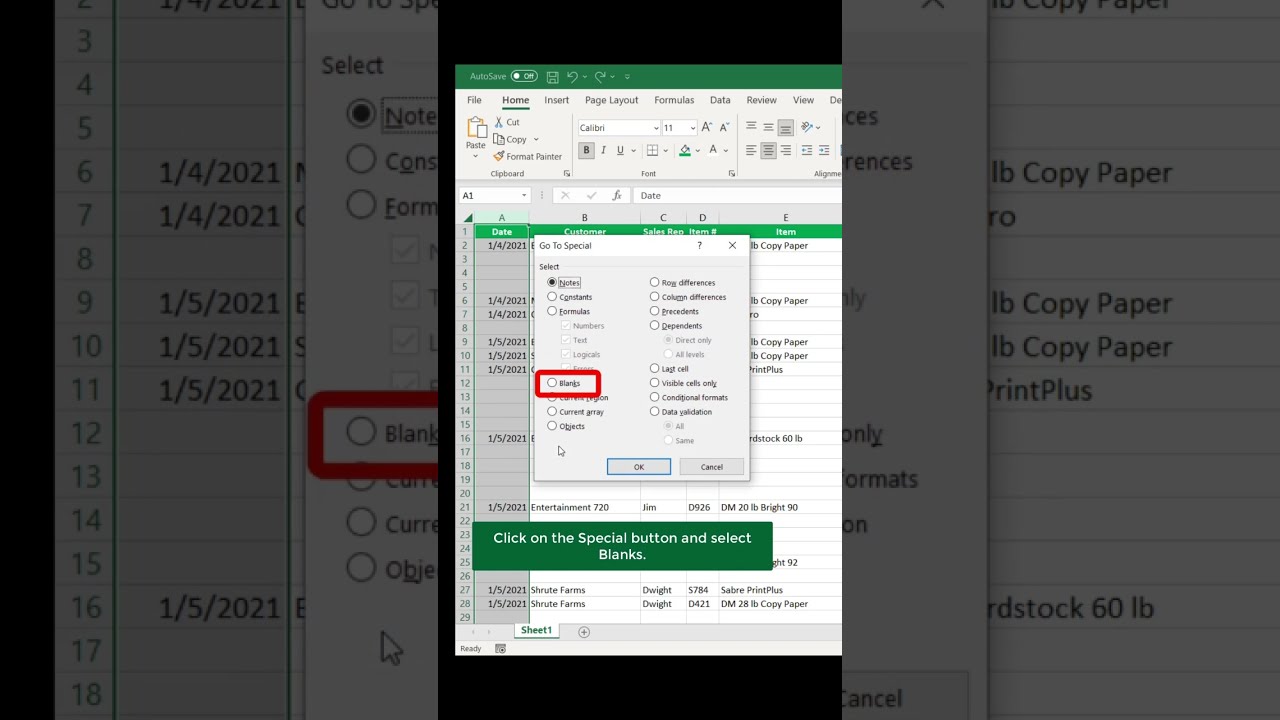
Task: Redo the last undone action
Action: 600,77
